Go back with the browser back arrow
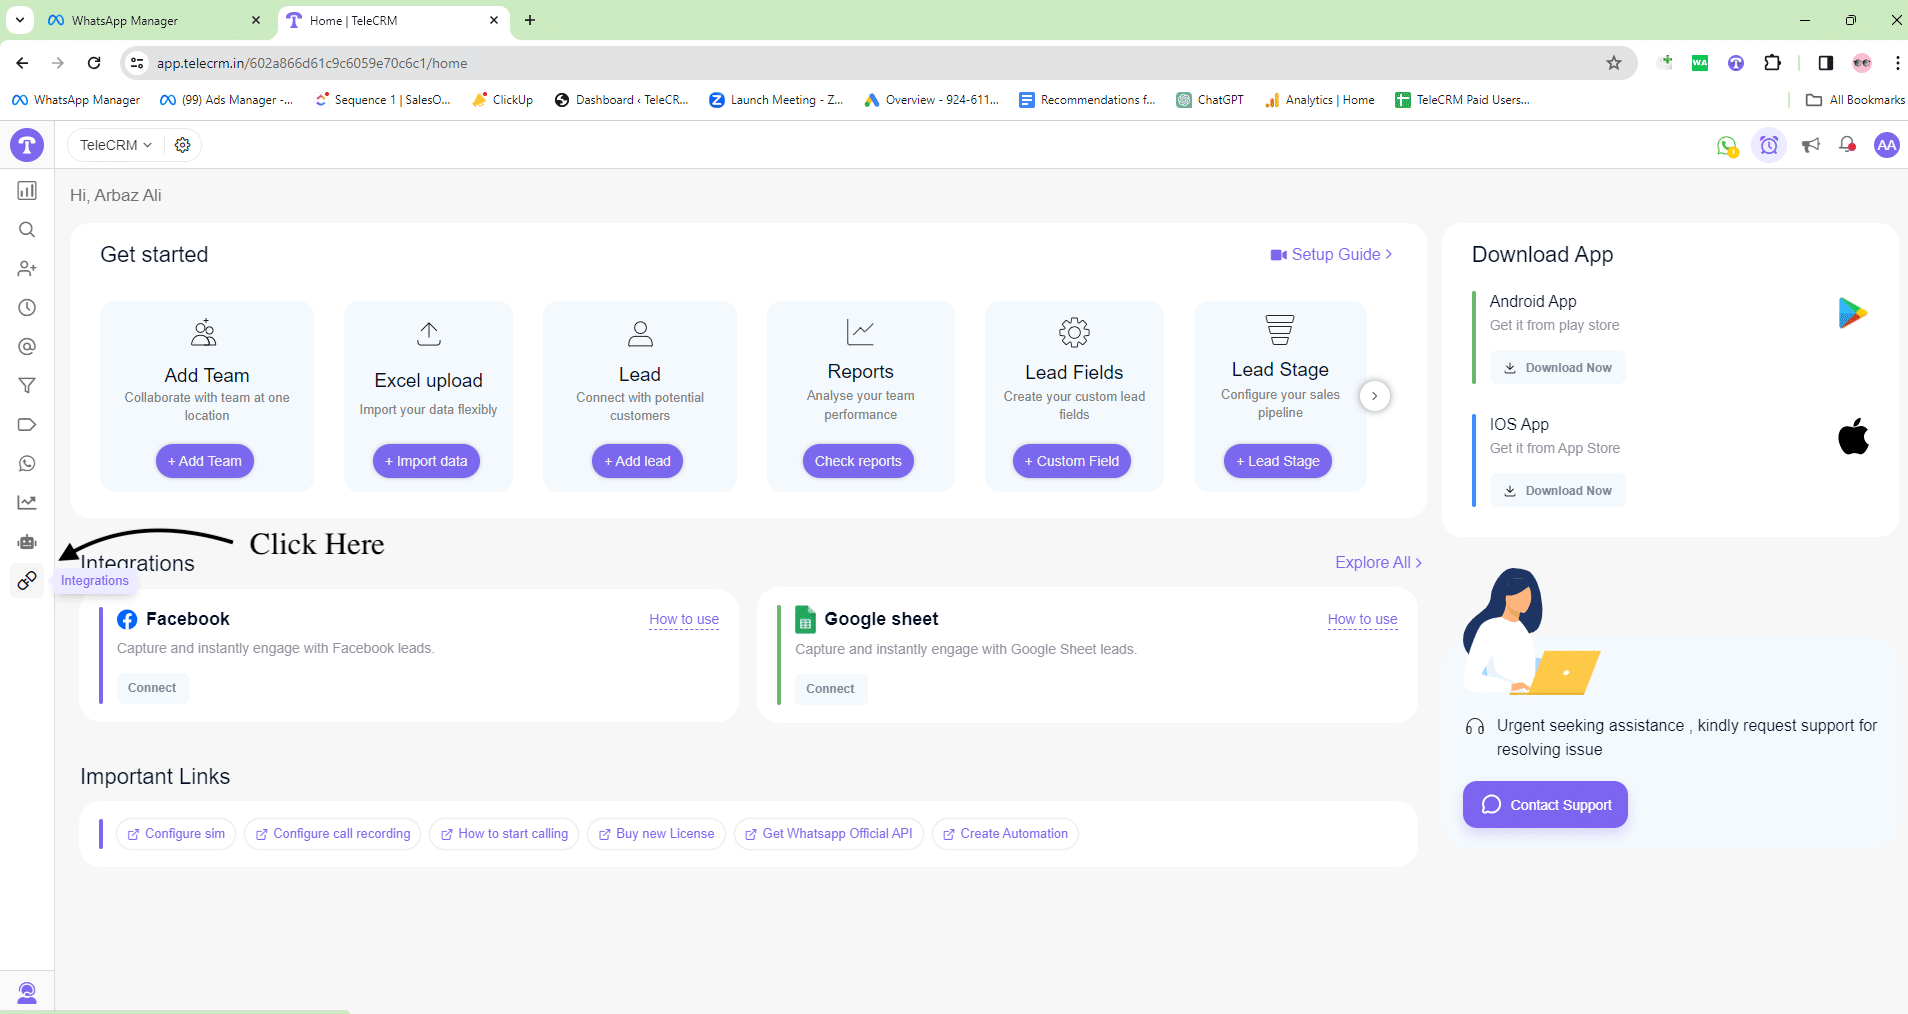 [x=22, y=63]
